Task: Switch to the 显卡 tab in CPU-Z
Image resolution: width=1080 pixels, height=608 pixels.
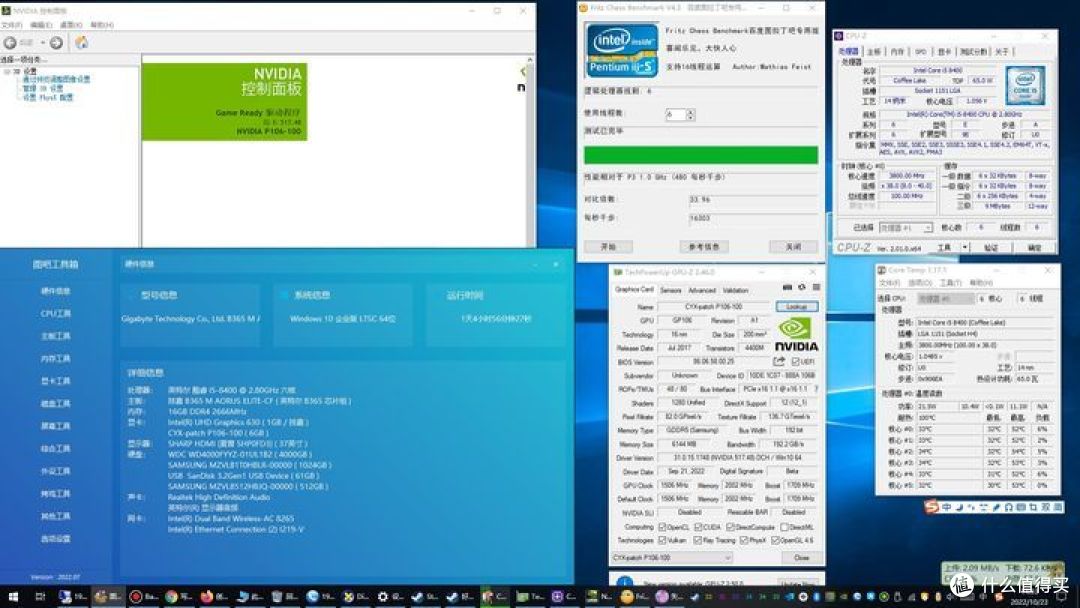Action: (944, 52)
